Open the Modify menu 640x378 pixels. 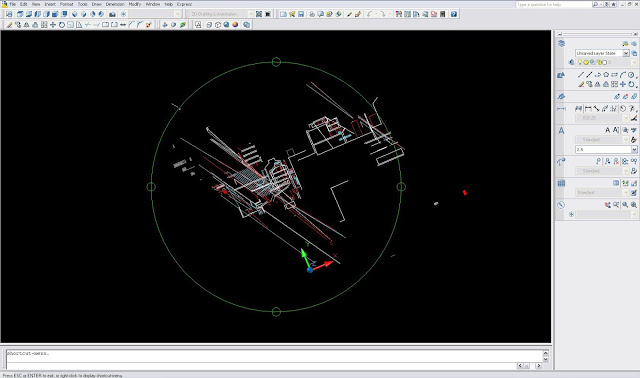click(135, 4)
